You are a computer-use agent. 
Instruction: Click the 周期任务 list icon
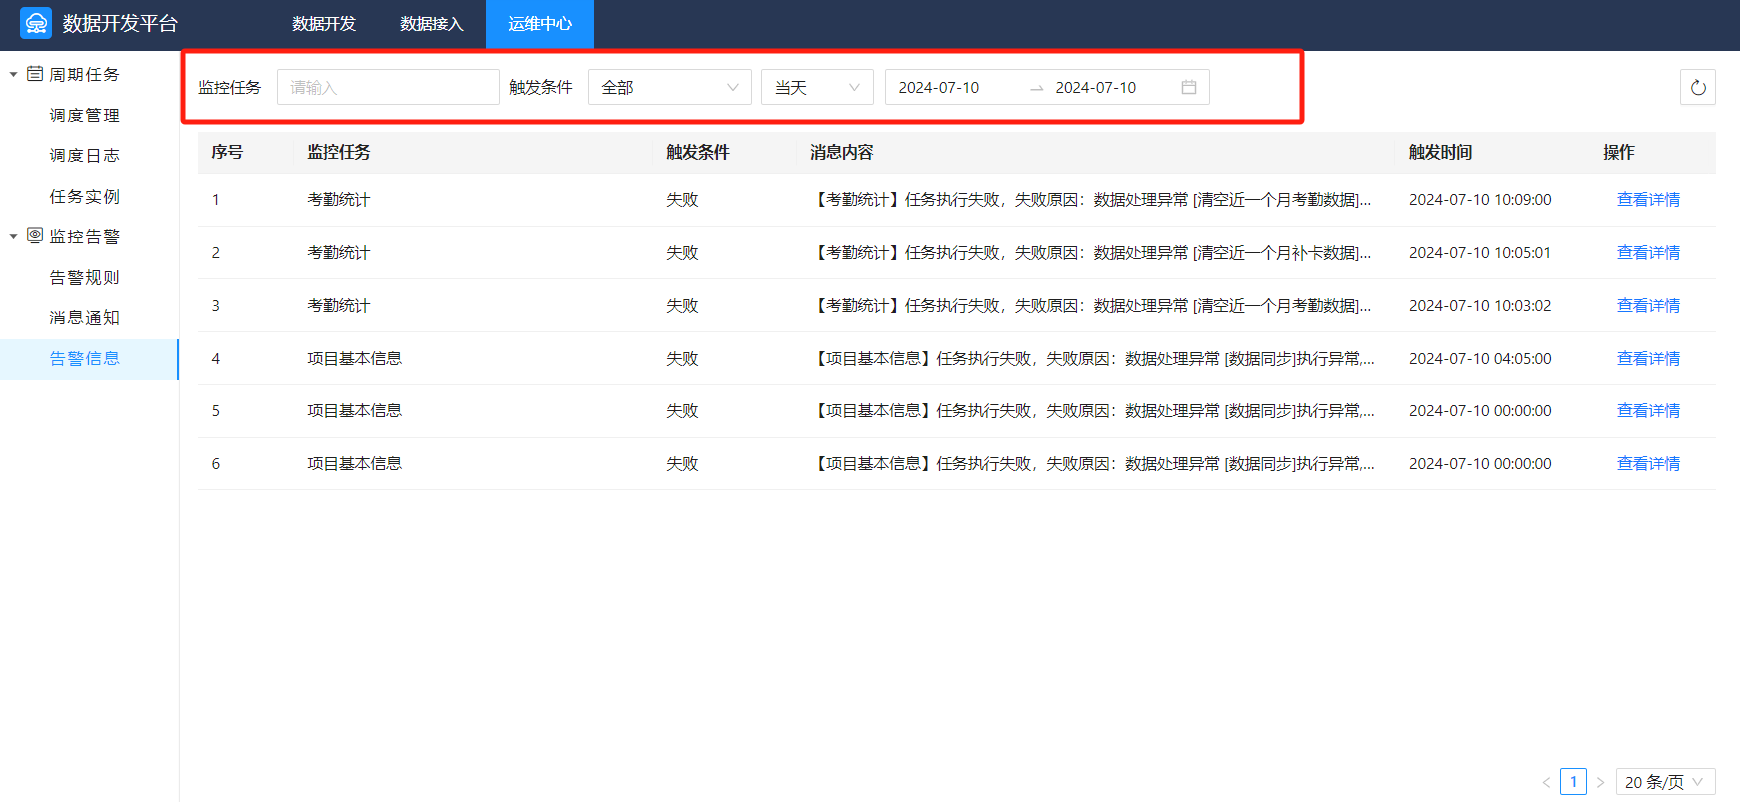[35, 74]
